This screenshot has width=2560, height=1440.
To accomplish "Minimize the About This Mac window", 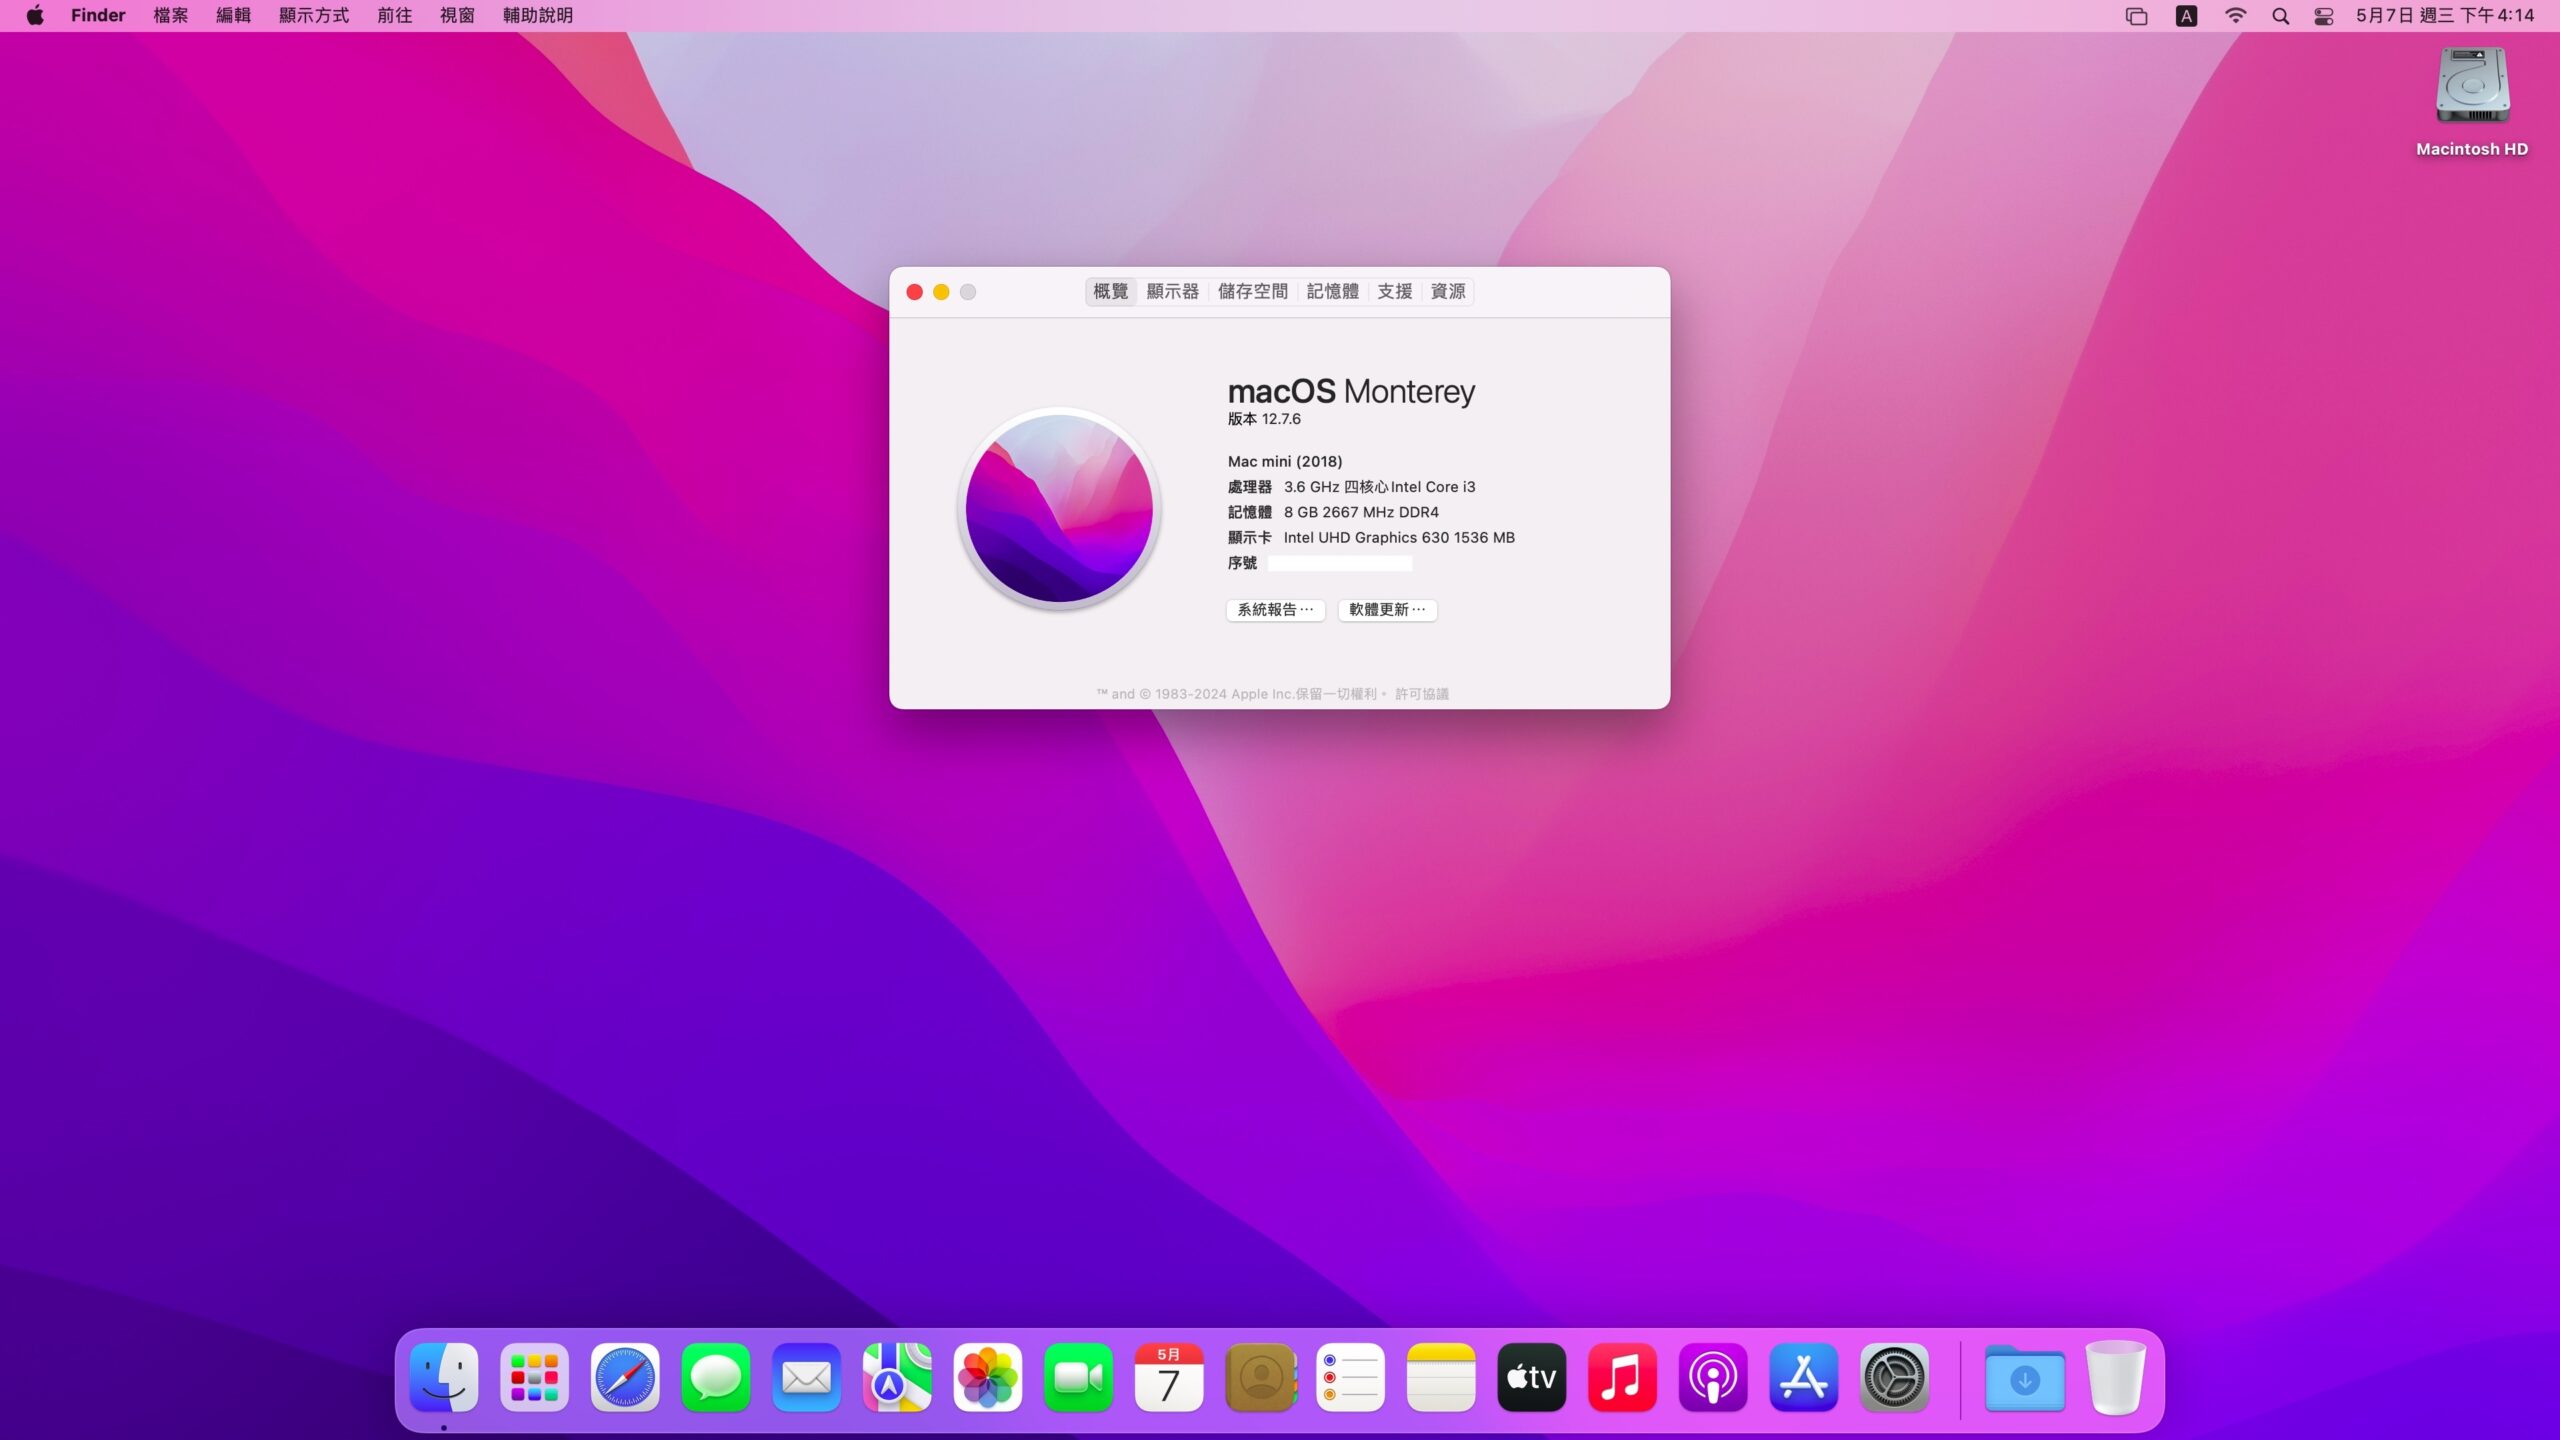I will (x=941, y=292).
